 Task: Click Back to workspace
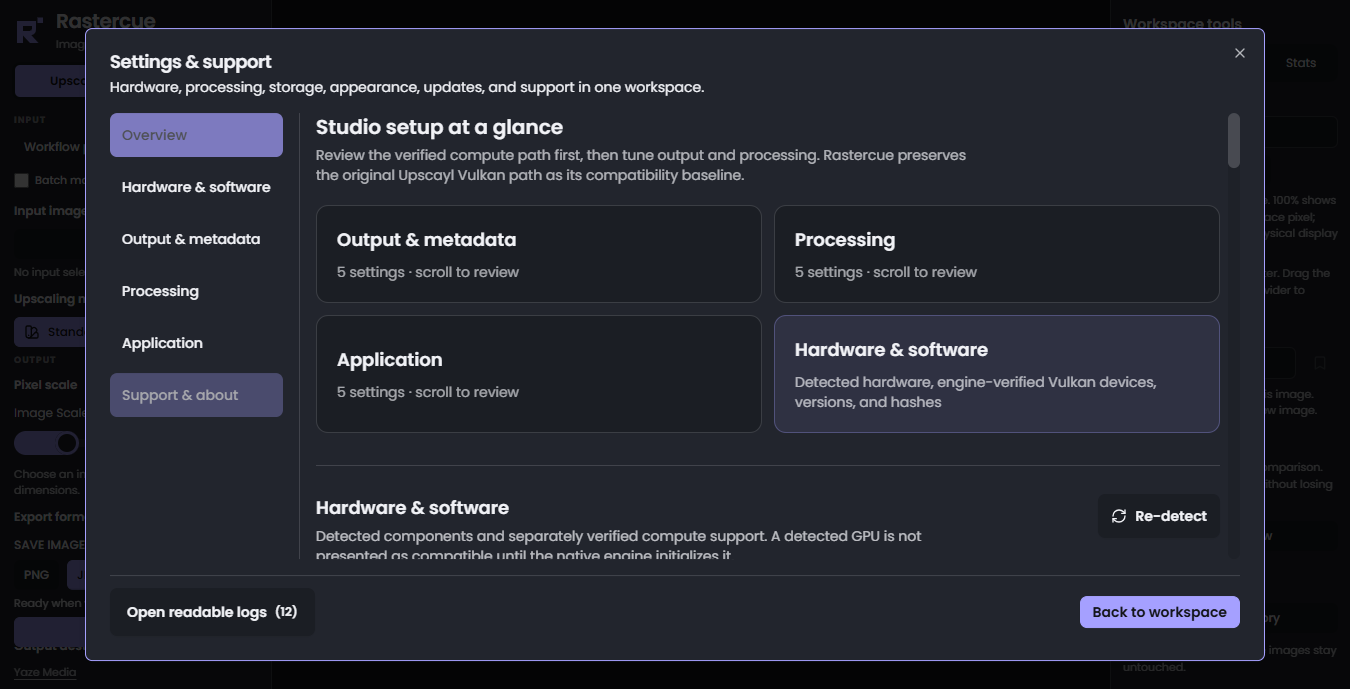tap(1159, 612)
